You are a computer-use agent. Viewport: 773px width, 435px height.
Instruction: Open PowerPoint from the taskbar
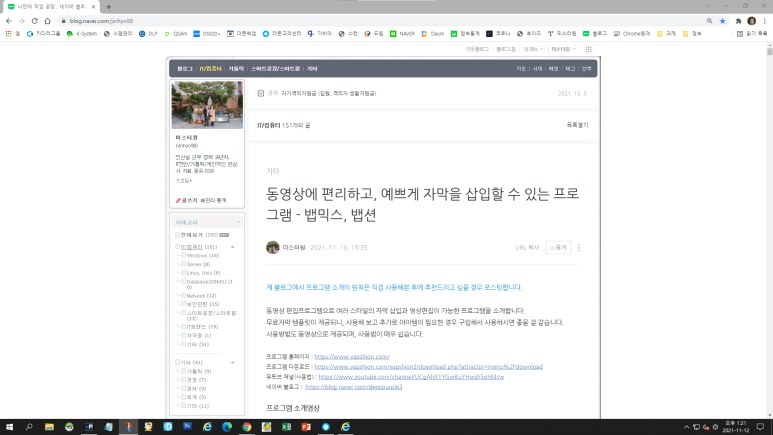pos(306,427)
